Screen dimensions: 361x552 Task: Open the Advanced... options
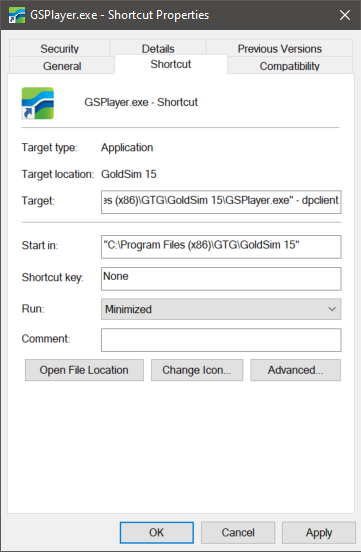click(295, 370)
